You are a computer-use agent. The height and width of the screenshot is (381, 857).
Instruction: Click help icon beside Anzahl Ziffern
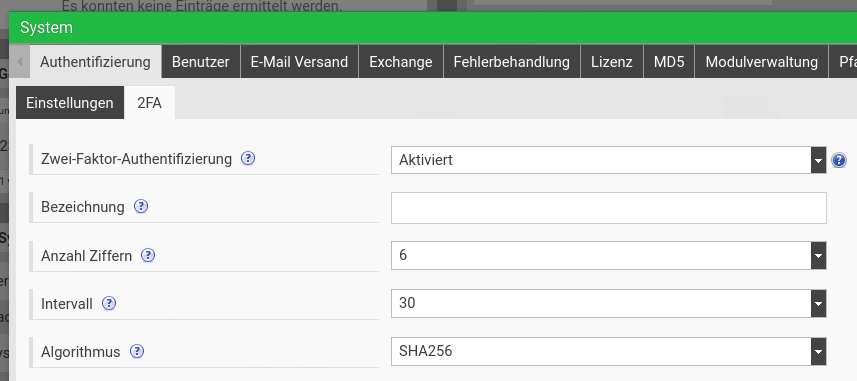point(148,255)
